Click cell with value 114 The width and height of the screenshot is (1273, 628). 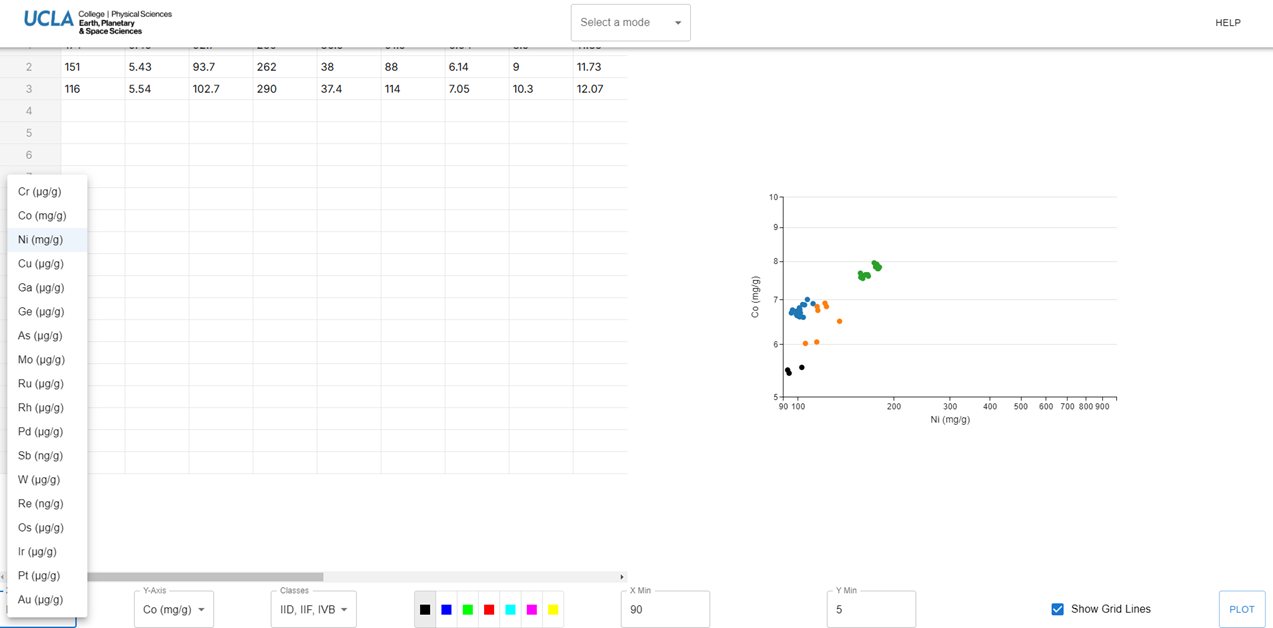(x=413, y=89)
